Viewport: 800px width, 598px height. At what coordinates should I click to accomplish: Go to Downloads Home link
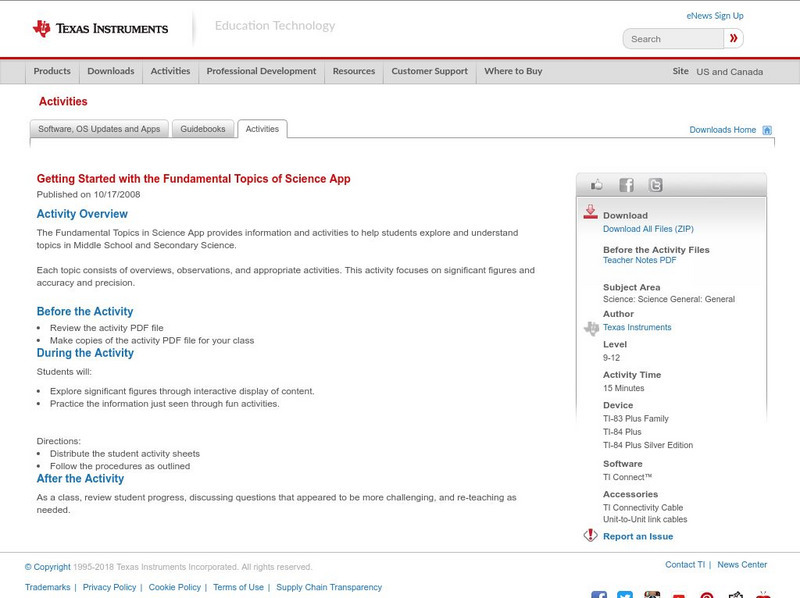pyautogui.click(x=722, y=130)
